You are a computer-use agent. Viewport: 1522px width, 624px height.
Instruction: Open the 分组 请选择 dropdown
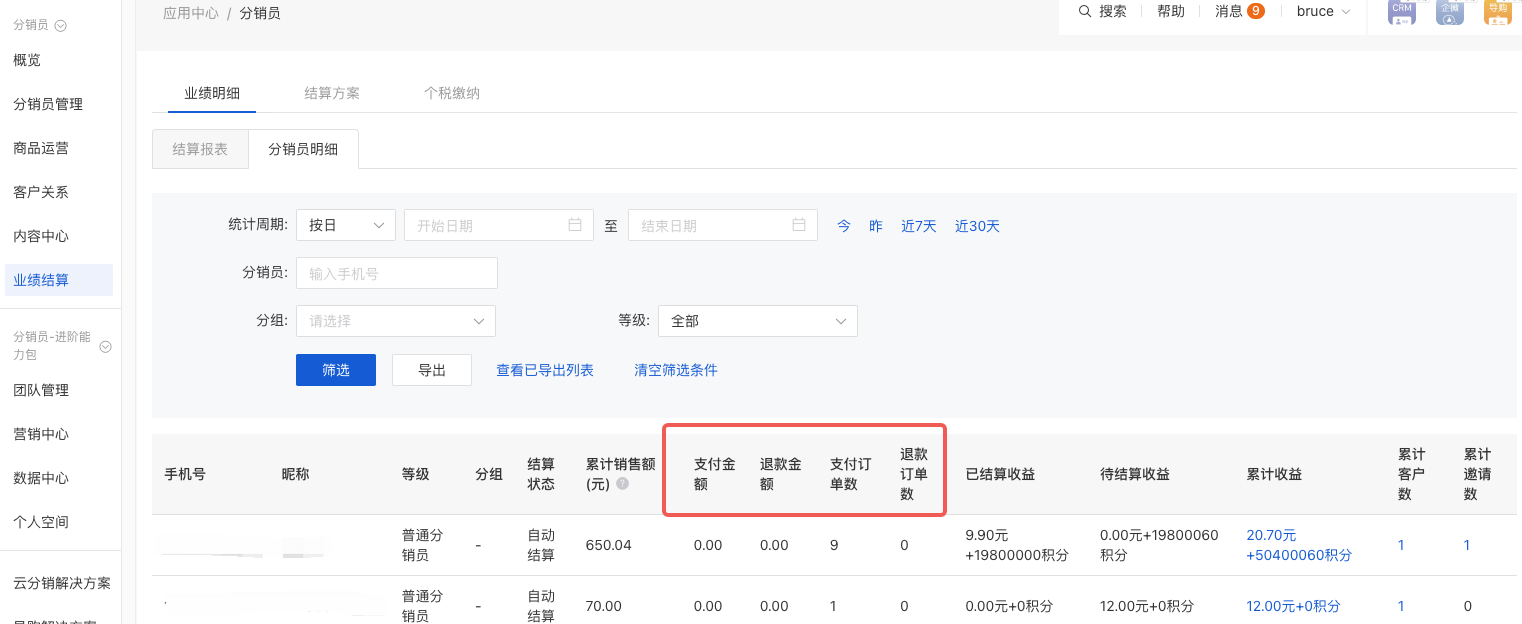click(396, 321)
